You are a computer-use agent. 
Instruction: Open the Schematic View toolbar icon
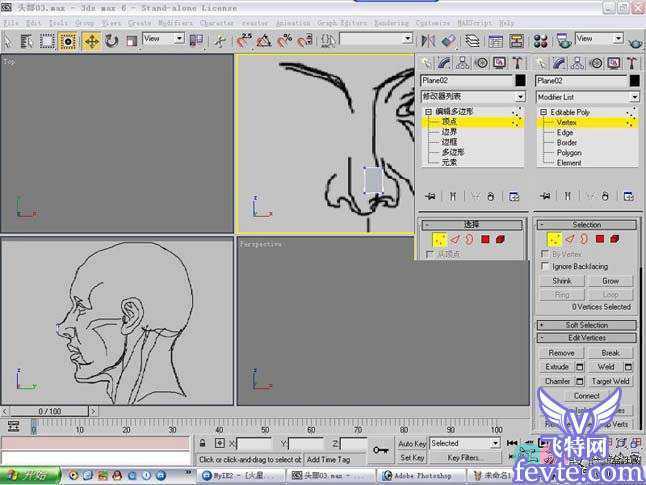pyautogui.click(x=516, y=41)
